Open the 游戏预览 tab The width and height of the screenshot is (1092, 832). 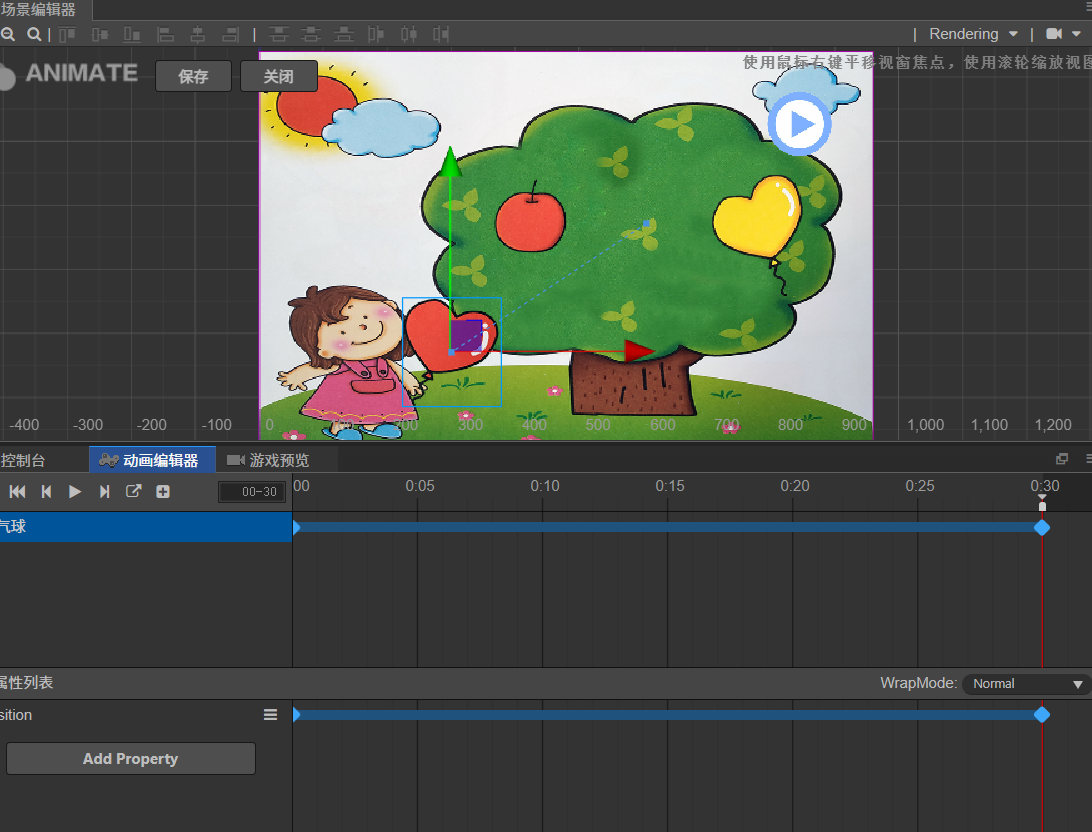[x=269, y=460]
